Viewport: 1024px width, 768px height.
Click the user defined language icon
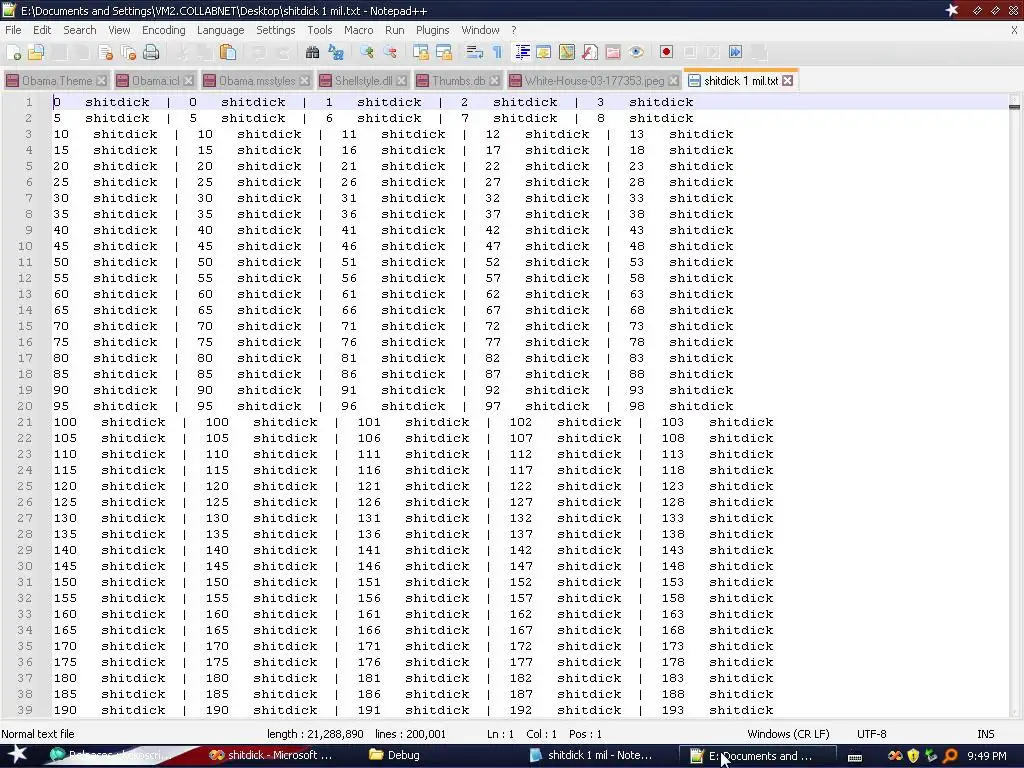543,52
